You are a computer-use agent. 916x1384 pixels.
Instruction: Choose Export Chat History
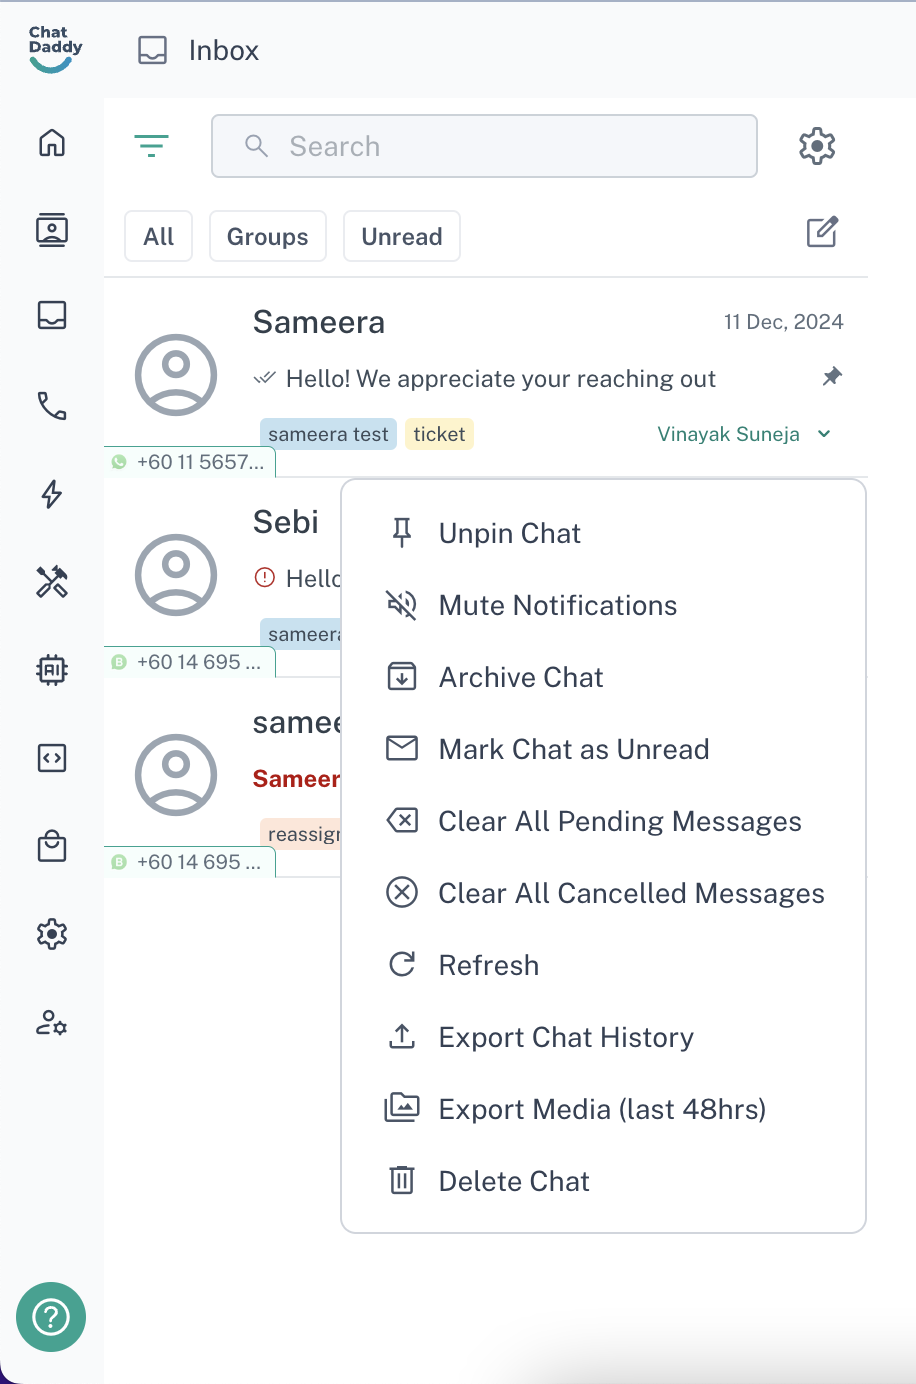(565, 1038)
